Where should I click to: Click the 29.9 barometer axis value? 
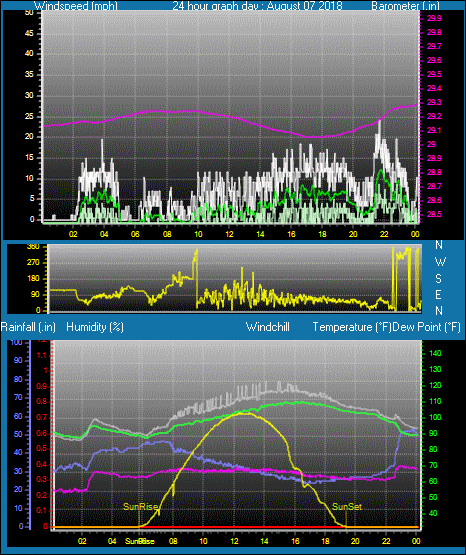(x=434, y=18)
